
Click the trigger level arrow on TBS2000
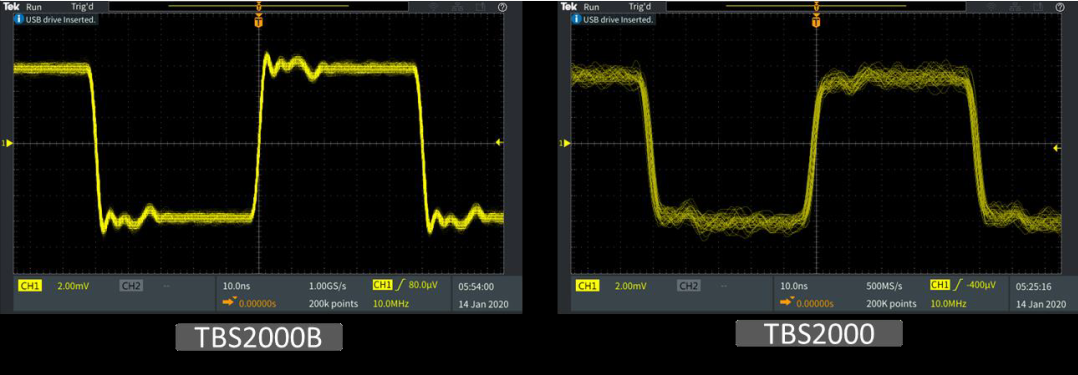1058,148
